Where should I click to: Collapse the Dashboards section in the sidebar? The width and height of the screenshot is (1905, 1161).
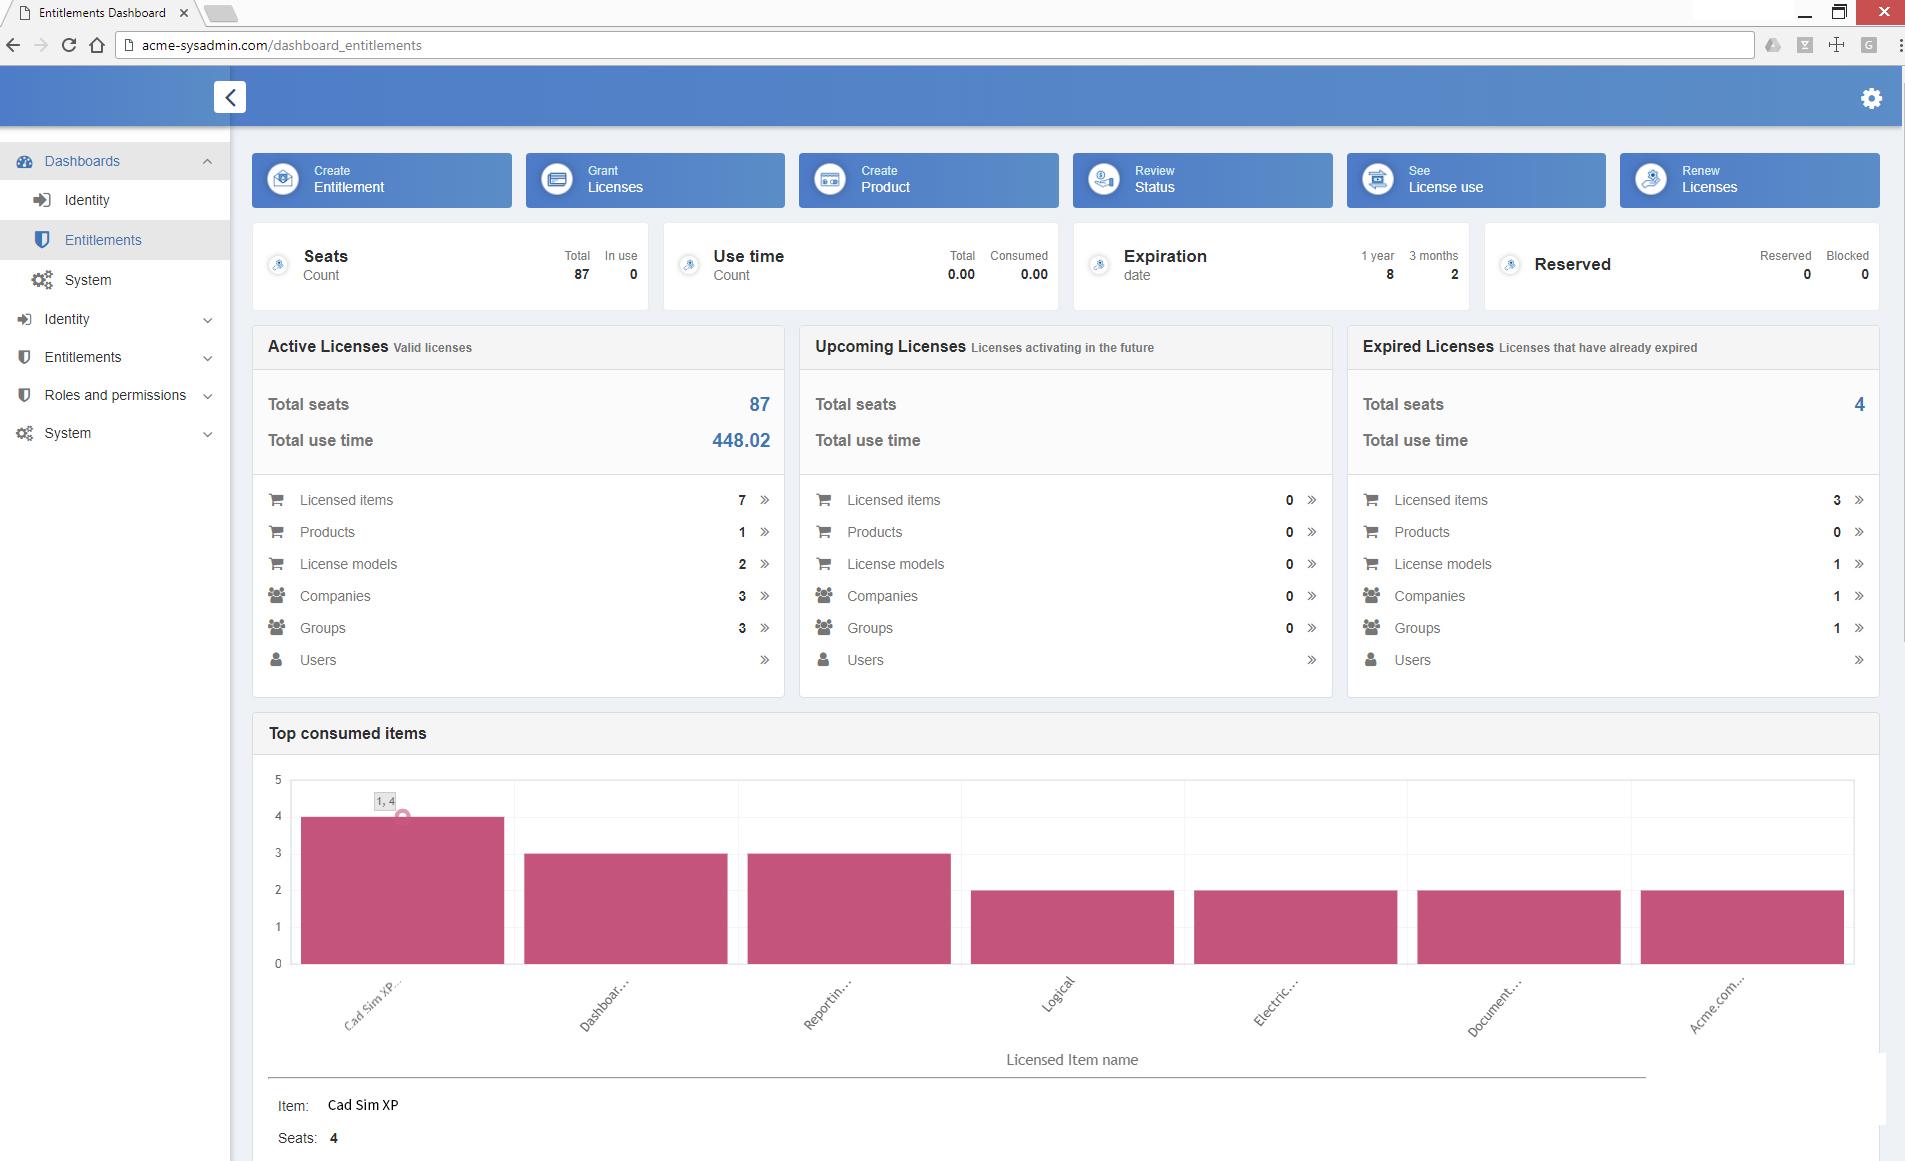(207, 161)
